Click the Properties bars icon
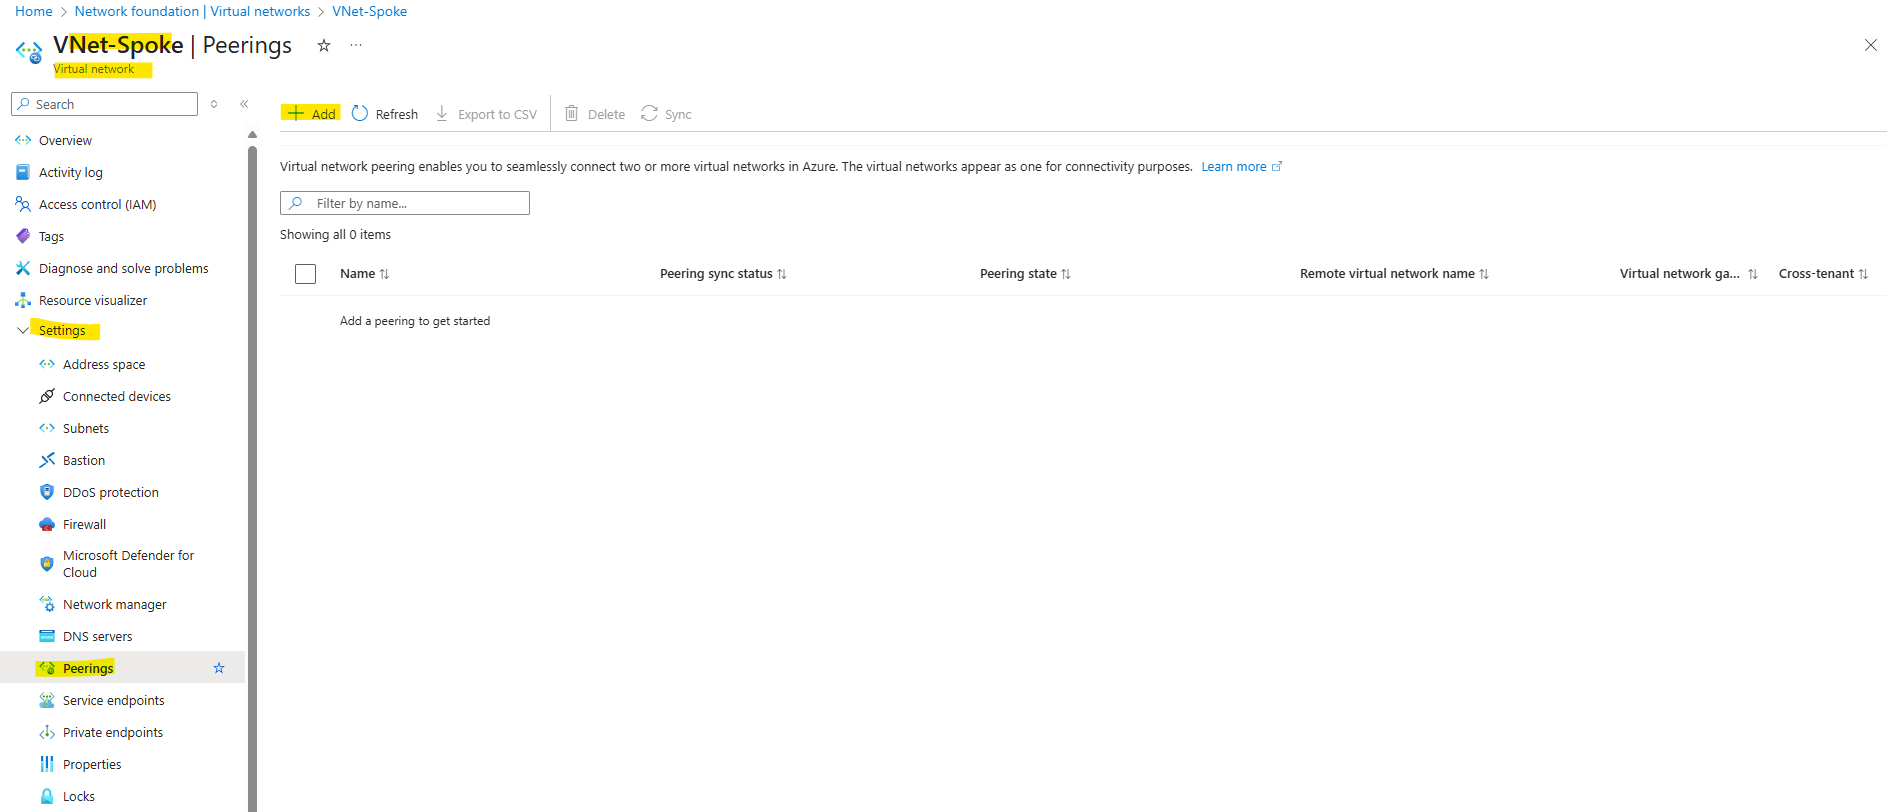This screenshot has width=1899, height=812. coord(47,764)
